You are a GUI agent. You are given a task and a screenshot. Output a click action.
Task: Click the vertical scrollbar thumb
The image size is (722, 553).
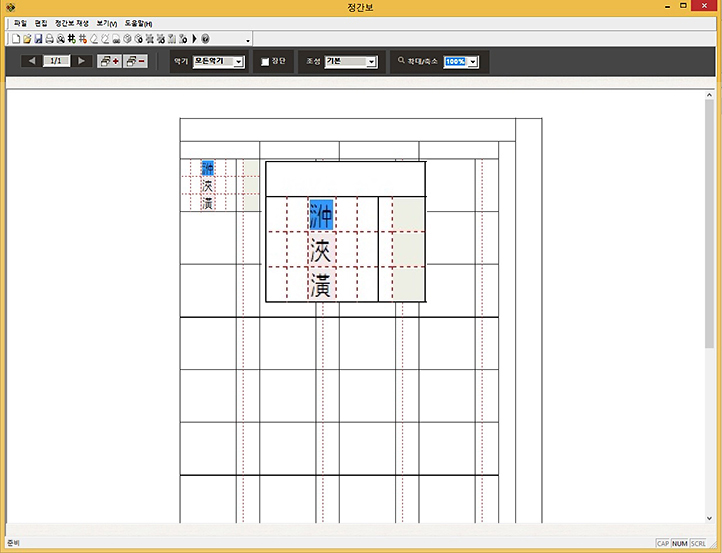(709, 223)
